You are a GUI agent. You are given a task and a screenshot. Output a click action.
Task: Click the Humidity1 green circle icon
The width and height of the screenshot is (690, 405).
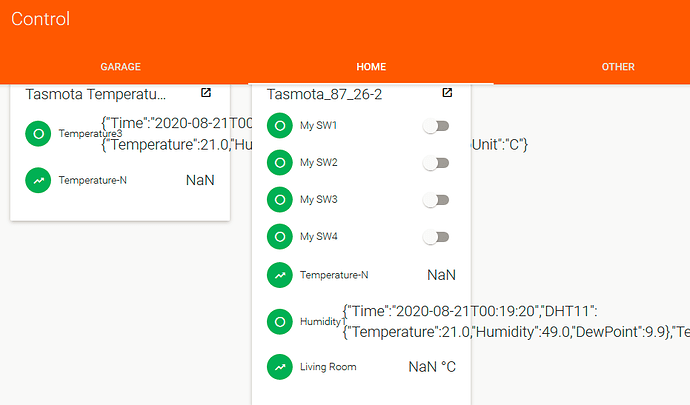[x=280, y=322]
